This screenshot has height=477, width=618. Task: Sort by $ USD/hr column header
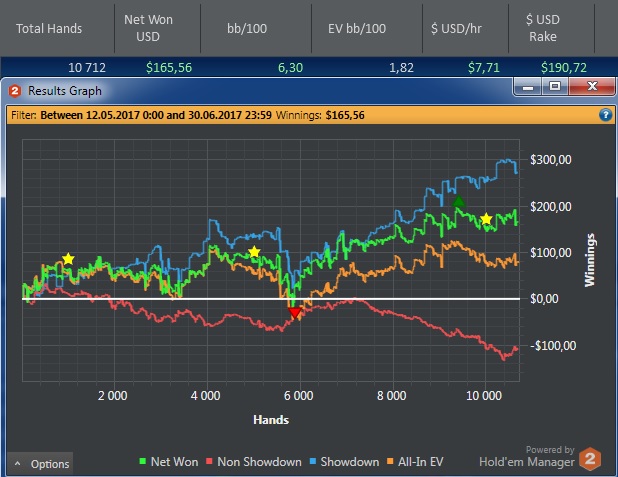coord(465,28)
